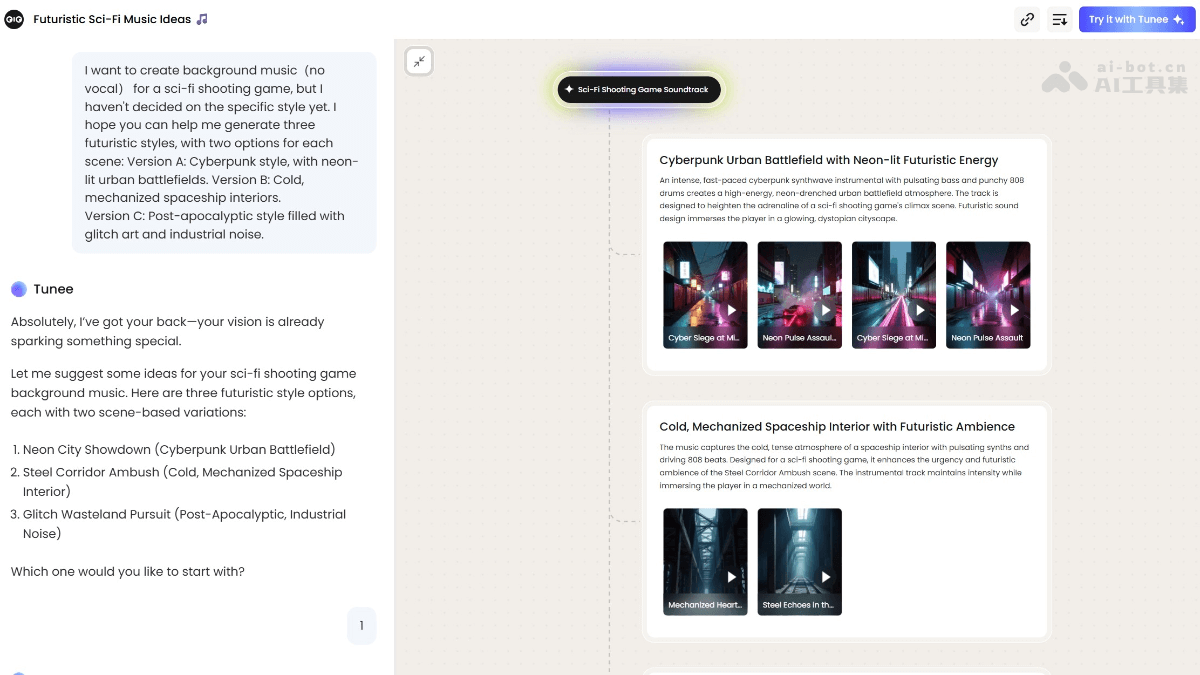This screenshot has height=675, width=1200.
Task: Click the Tunee avatar icon in chat
Action: click(x=19, y=289)
